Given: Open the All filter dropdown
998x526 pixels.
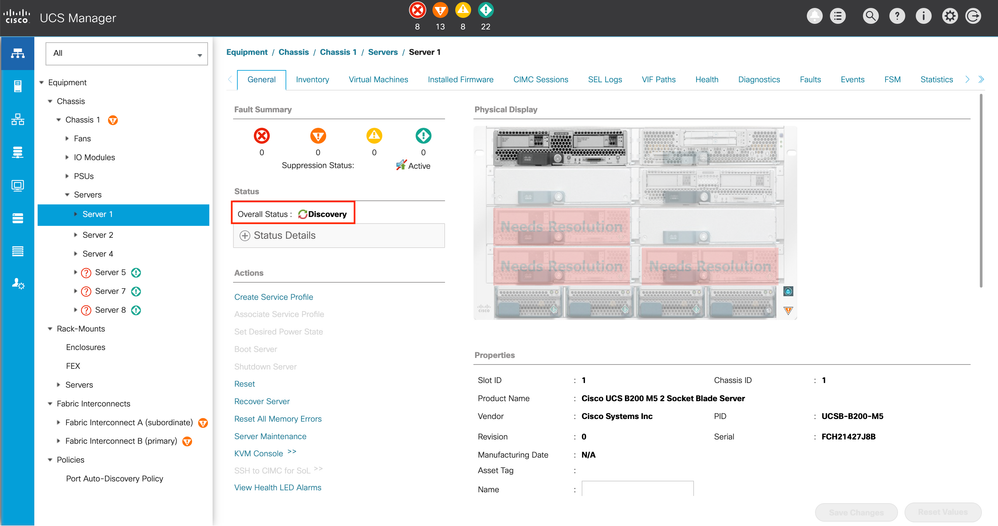Looking at the screenshot, I should tap(127, 53).
